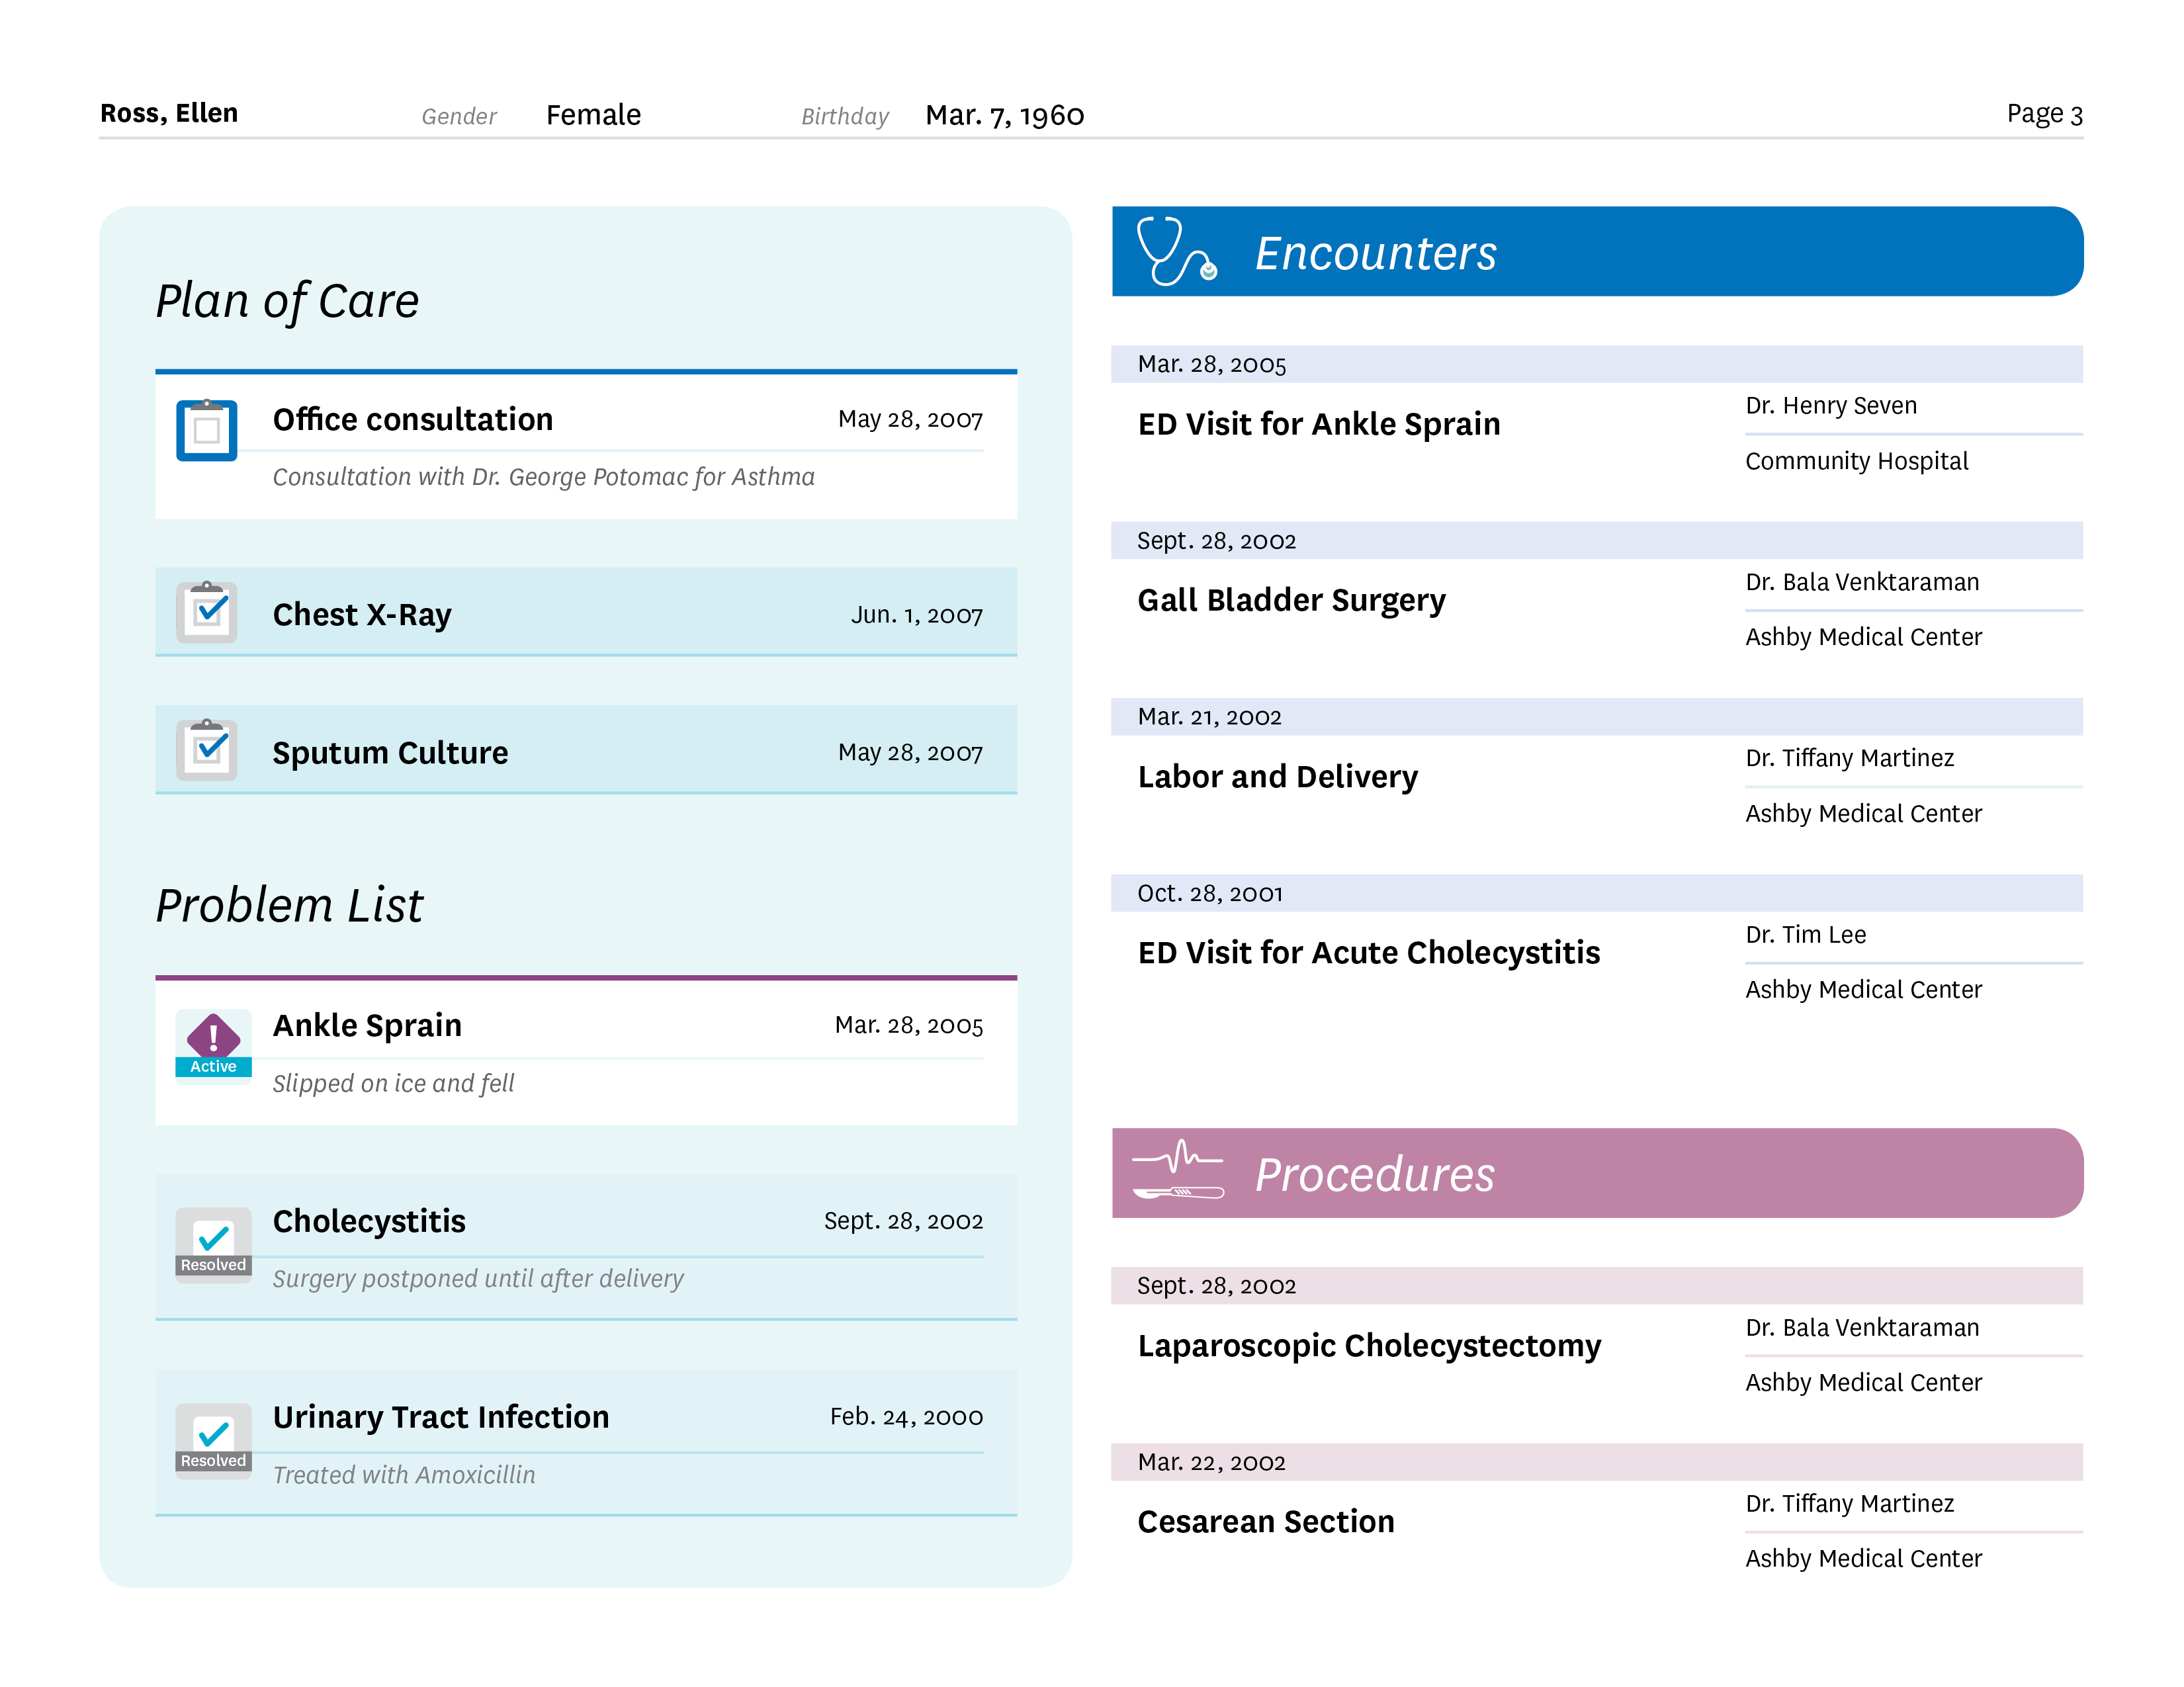Click the Office consultation clipboard icon

click(x=206, y=430)
